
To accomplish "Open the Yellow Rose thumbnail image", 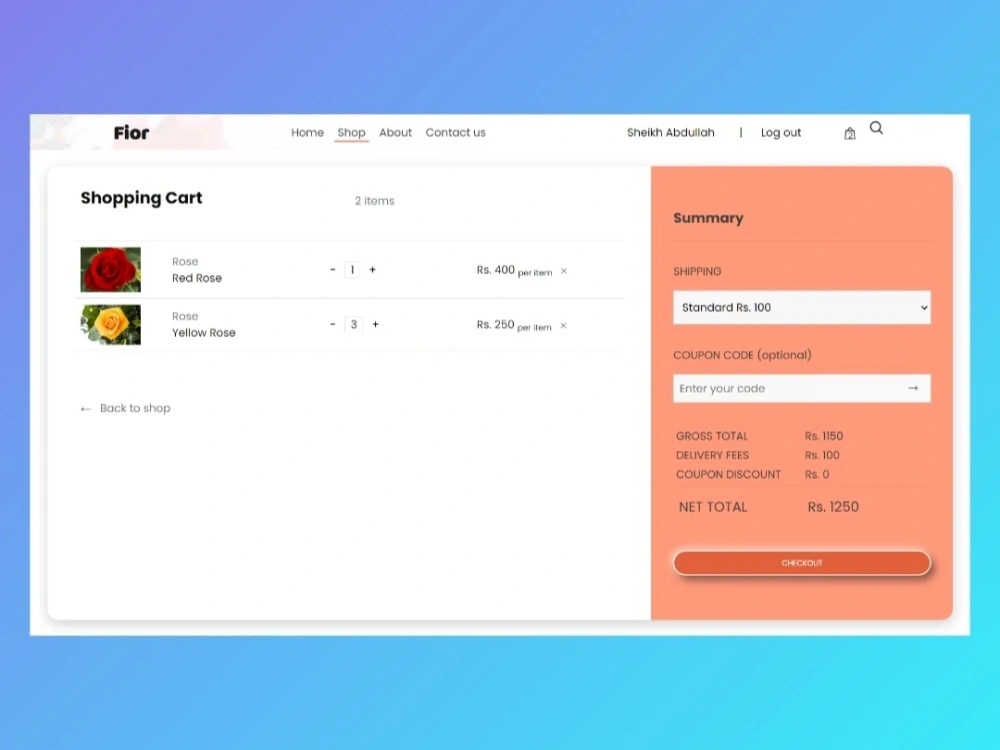I will pos(110,325).
